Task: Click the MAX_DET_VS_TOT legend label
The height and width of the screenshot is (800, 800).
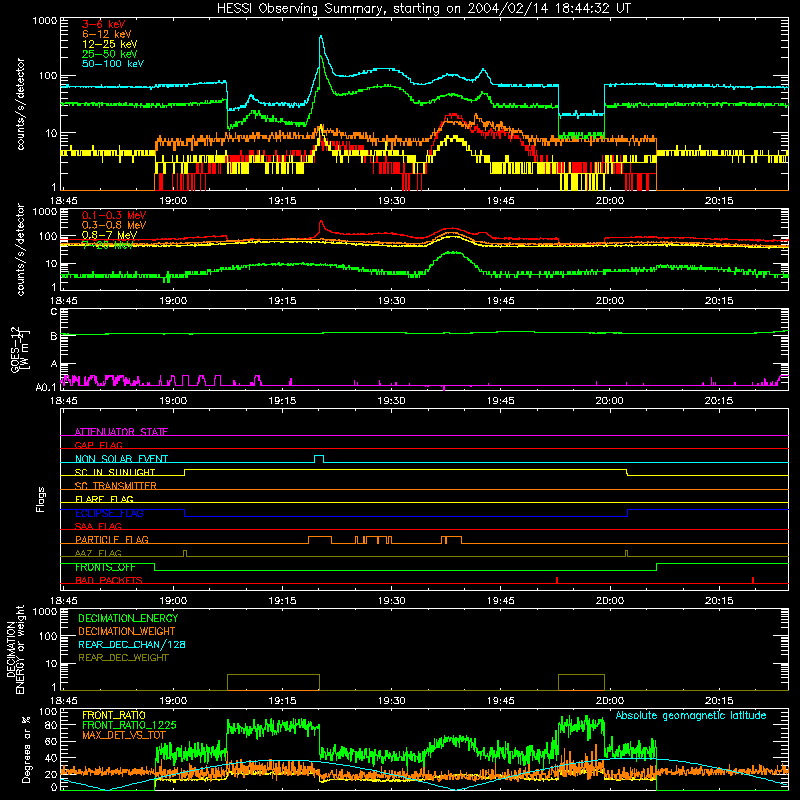Action: click(x=123, y=735)
